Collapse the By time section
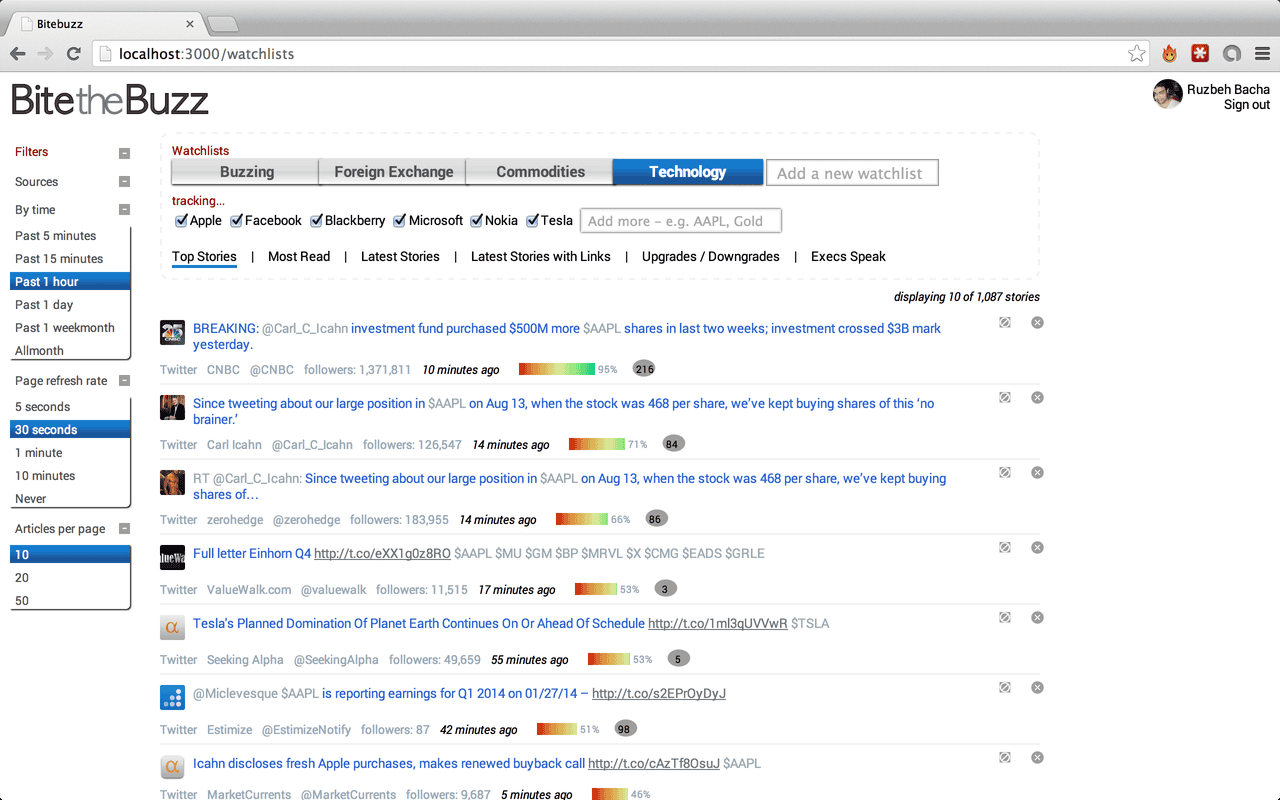Viewport: 1280px width, 800px height. tap(124, 210)
